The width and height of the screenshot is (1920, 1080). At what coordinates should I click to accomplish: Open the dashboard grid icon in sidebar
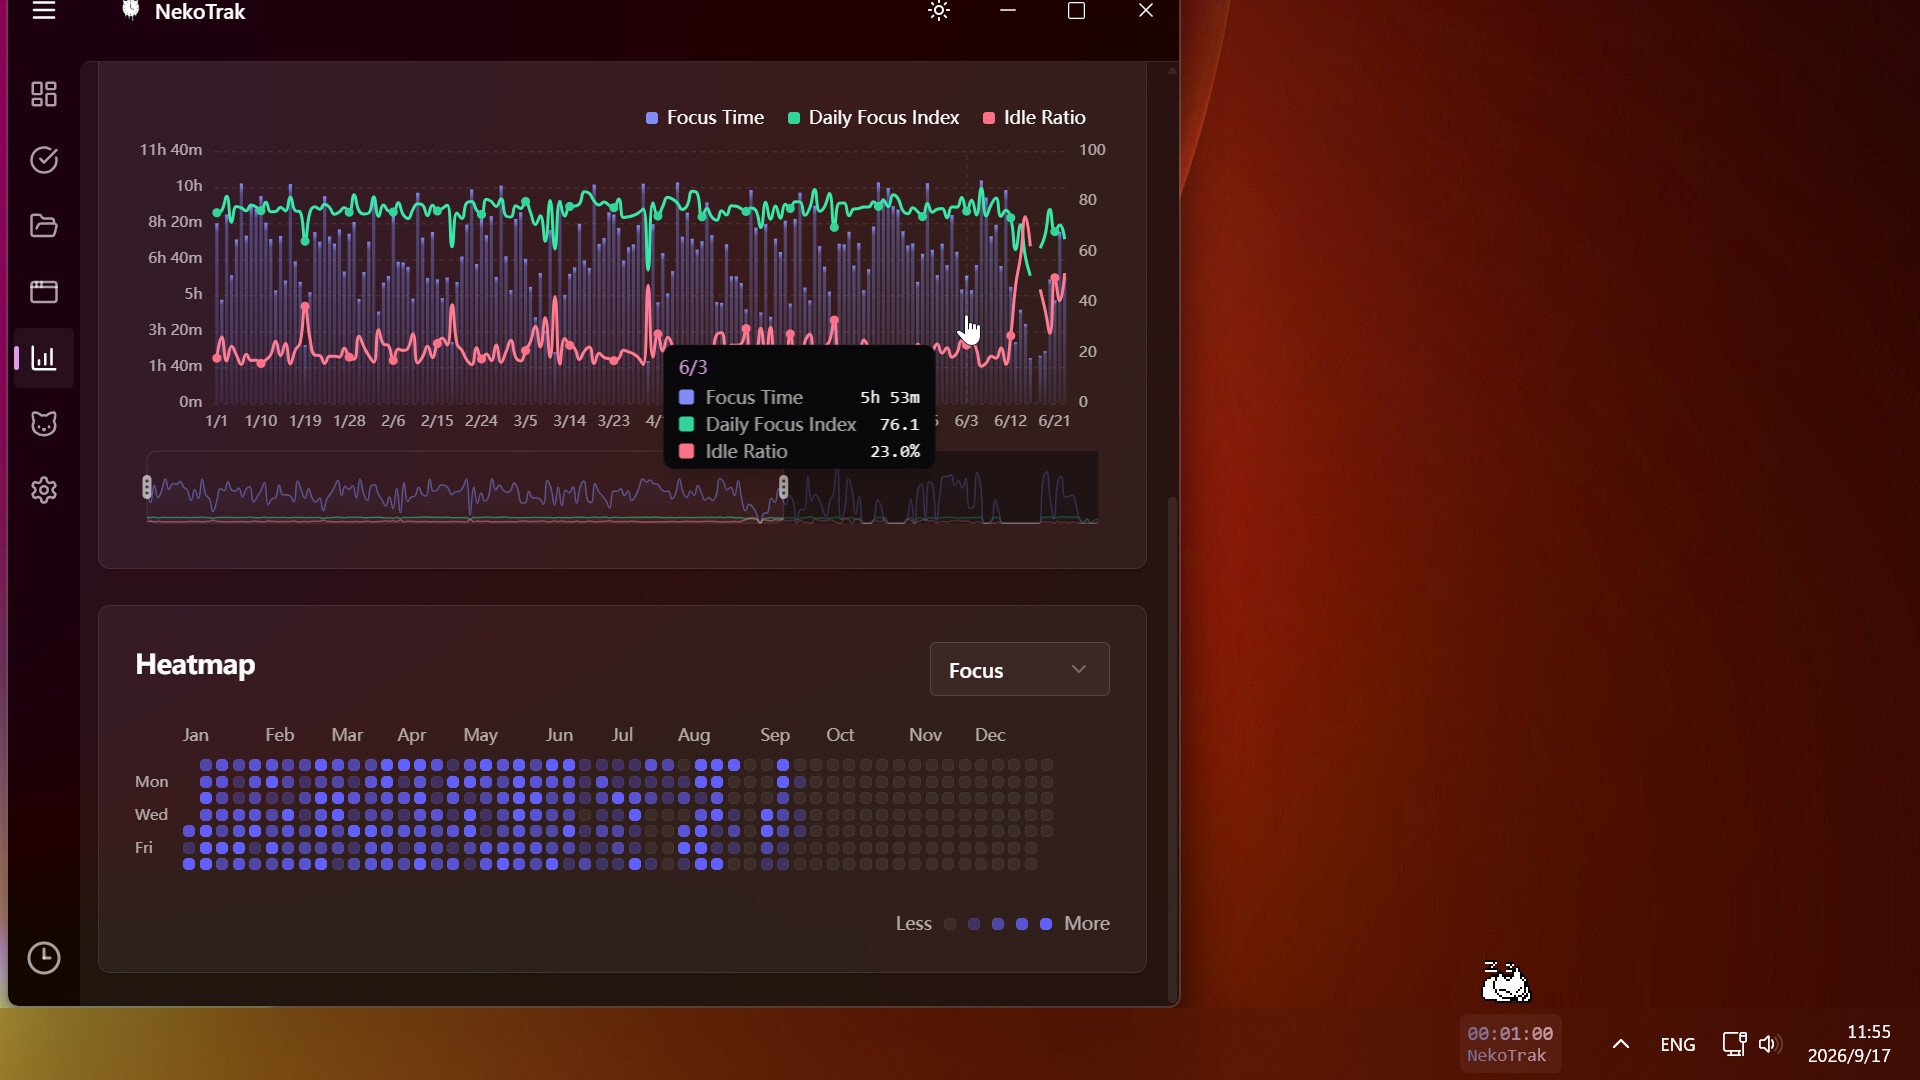(x=44, y=94)
